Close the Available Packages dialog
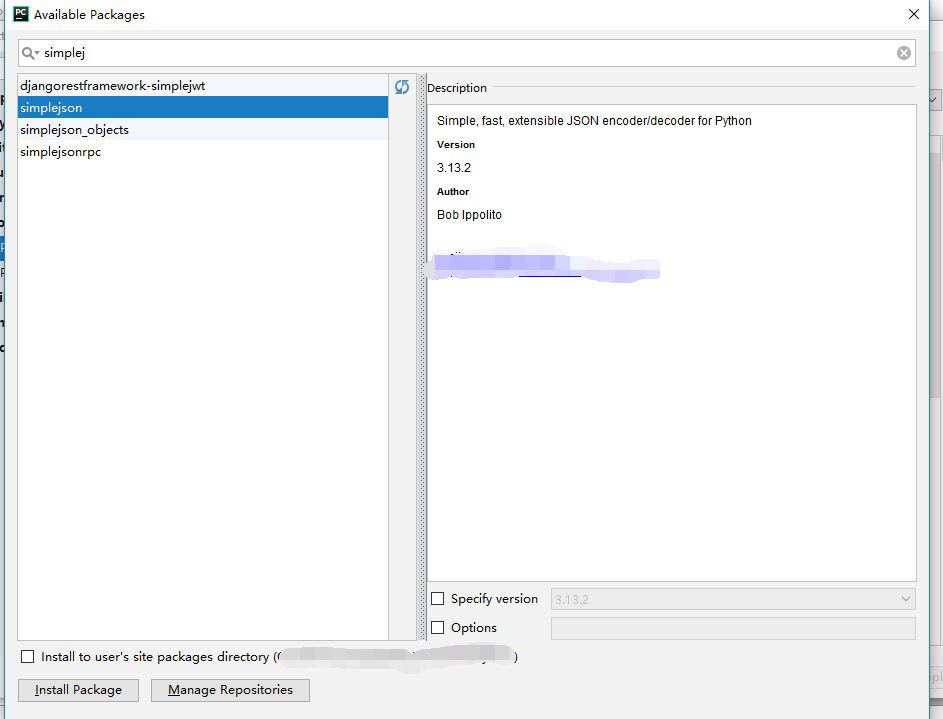 pos(914,14)
